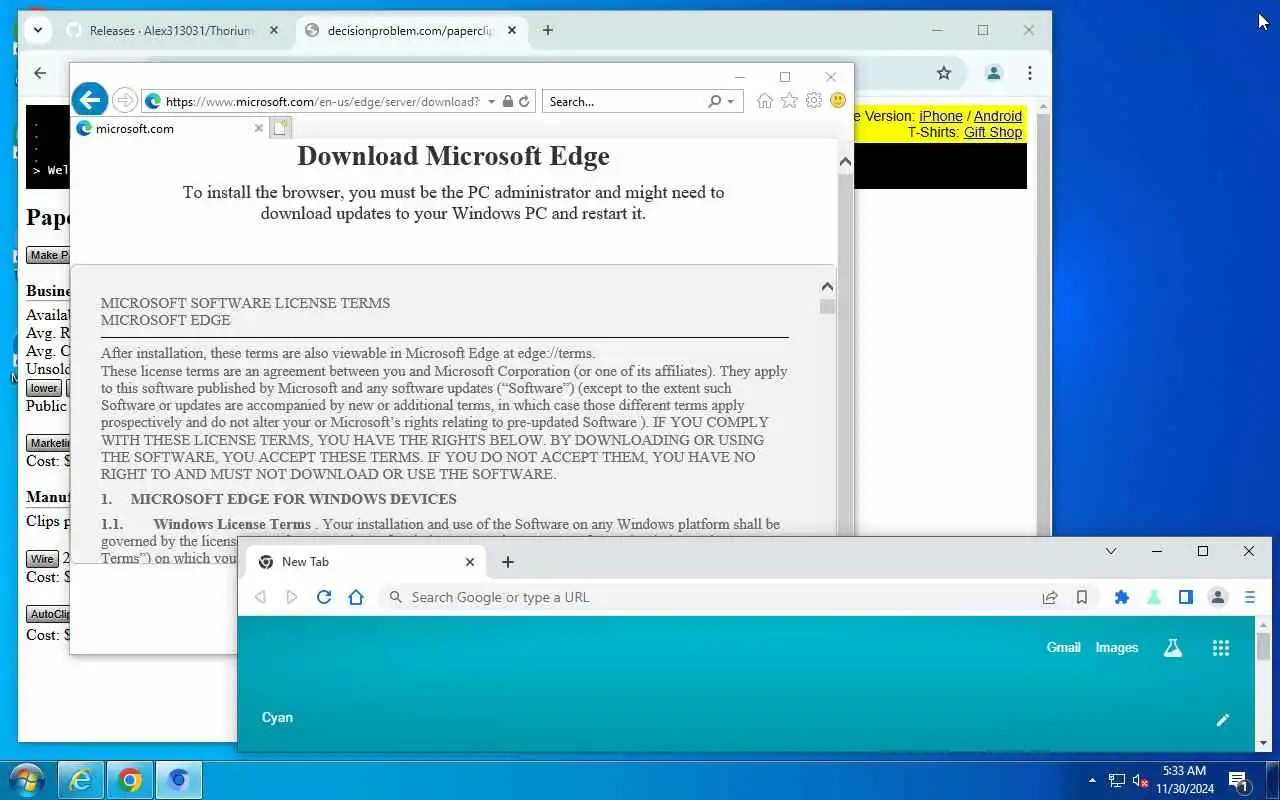Open the Gift Shop link
The image size is (1280, 800).
993,132
